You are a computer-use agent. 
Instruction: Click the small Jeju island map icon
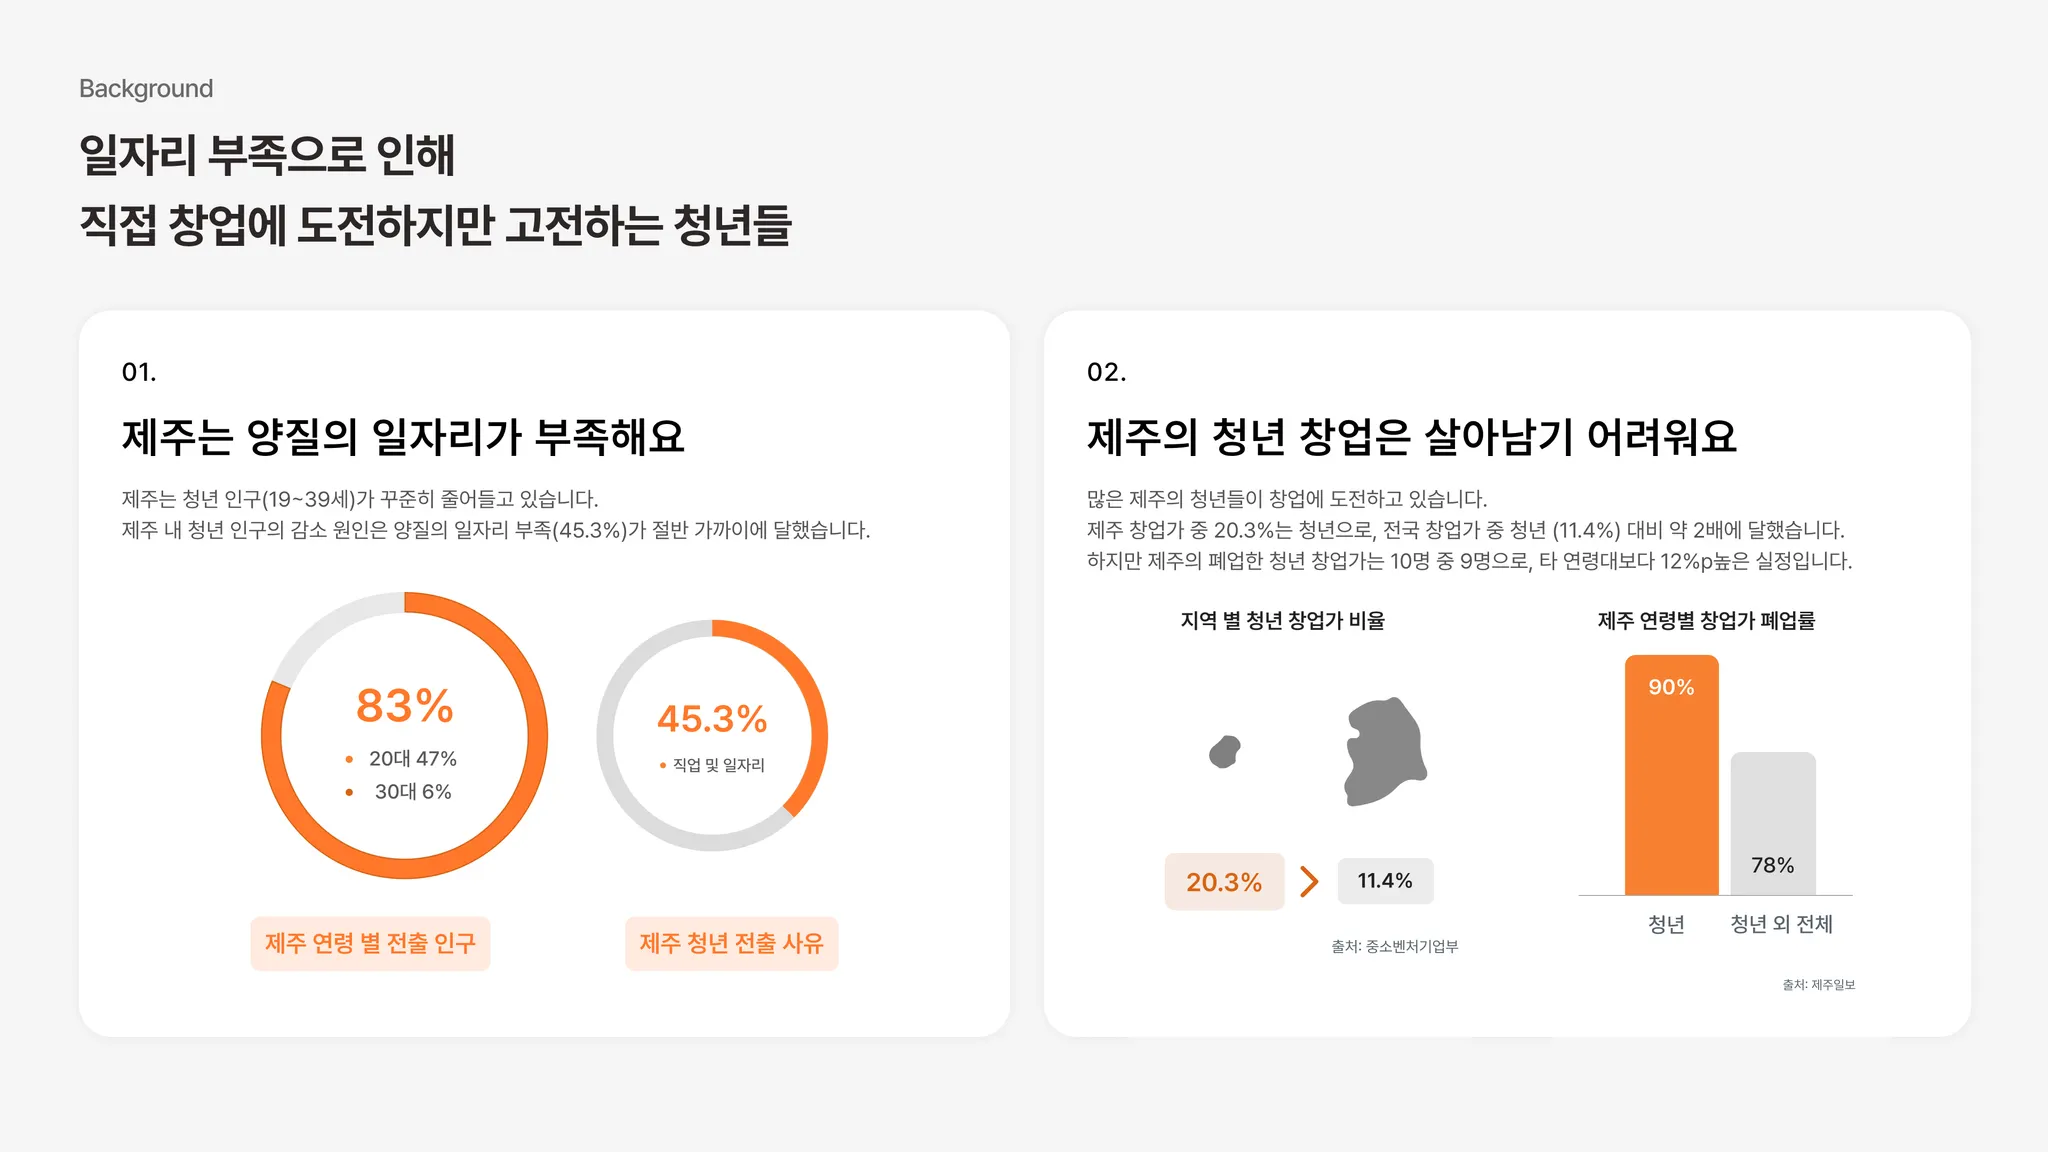1225,752
